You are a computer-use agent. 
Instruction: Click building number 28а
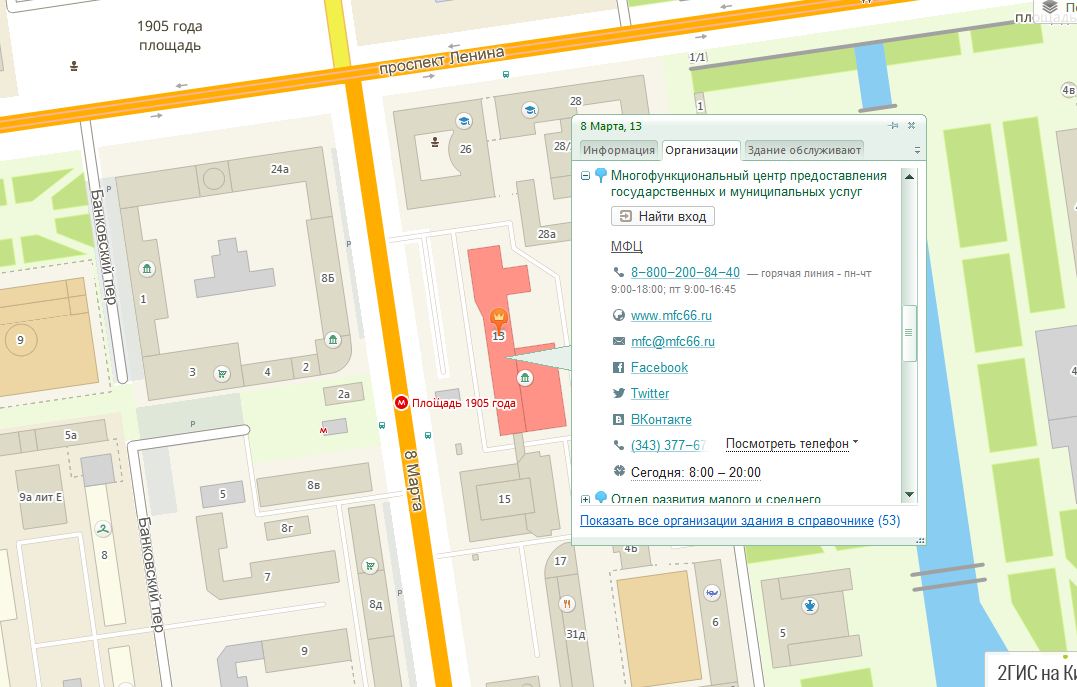547,234
